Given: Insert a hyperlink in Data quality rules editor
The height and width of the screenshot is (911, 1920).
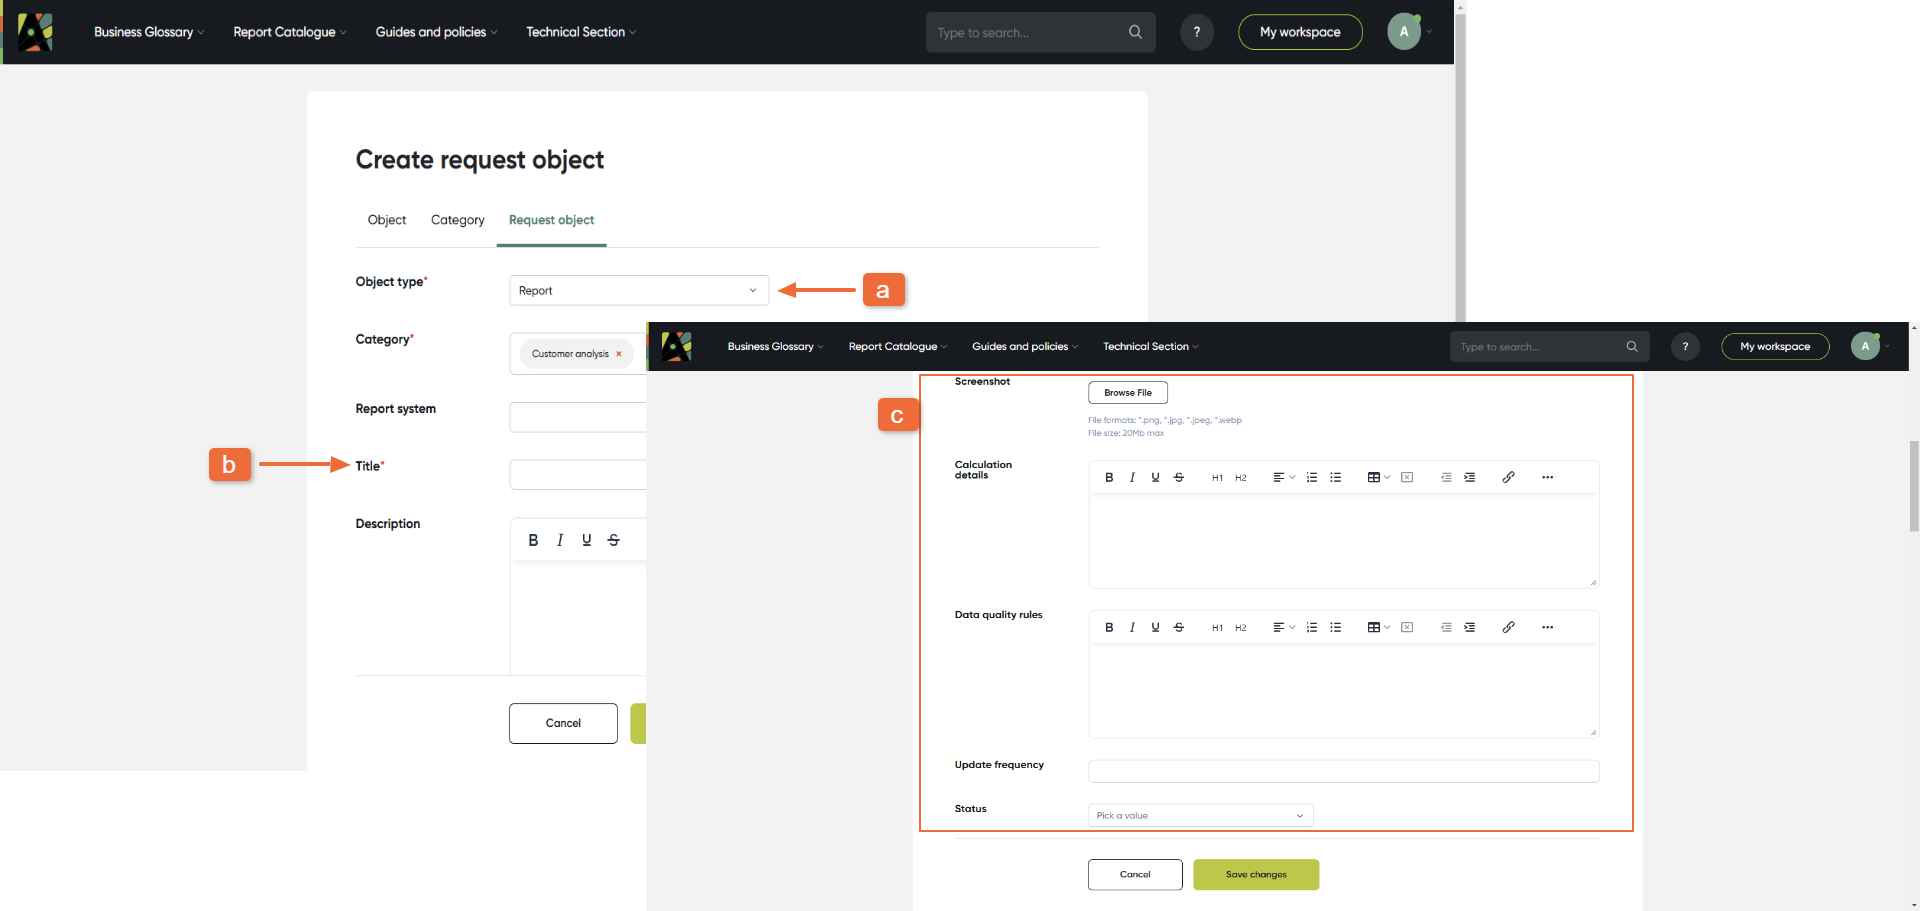Looking at the screenshot, I should pos(1509,627).
